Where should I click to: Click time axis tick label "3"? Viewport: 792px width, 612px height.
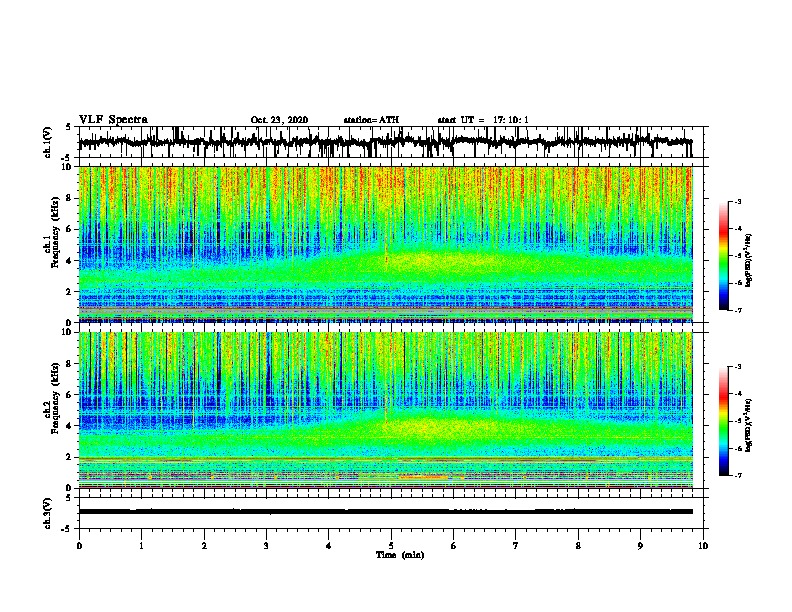pos(266,546)
